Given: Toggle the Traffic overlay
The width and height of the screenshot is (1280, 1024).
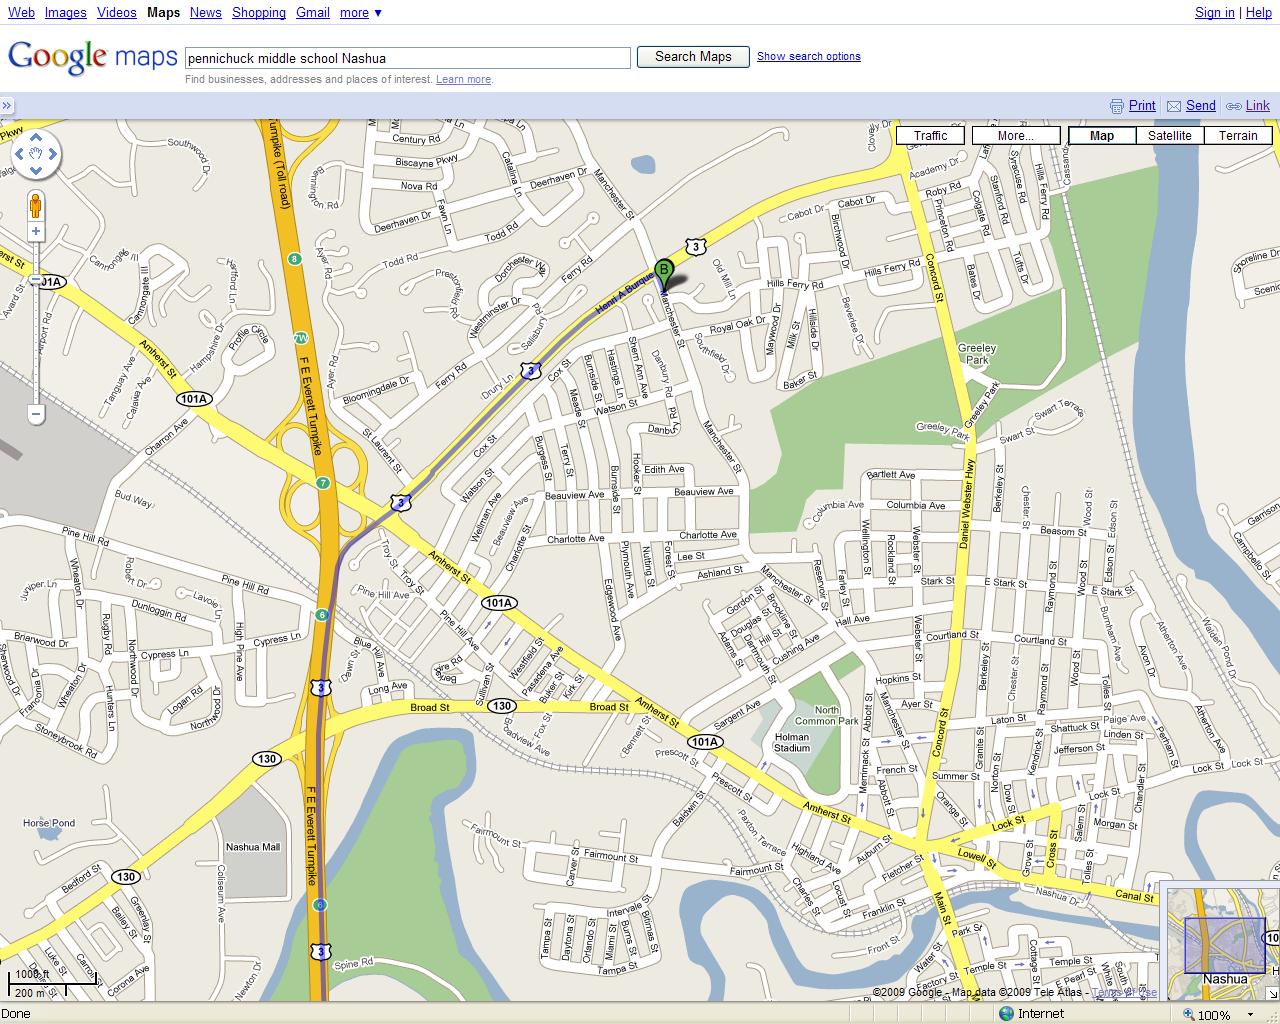Looking at the screenshot, I should point(930,136).
